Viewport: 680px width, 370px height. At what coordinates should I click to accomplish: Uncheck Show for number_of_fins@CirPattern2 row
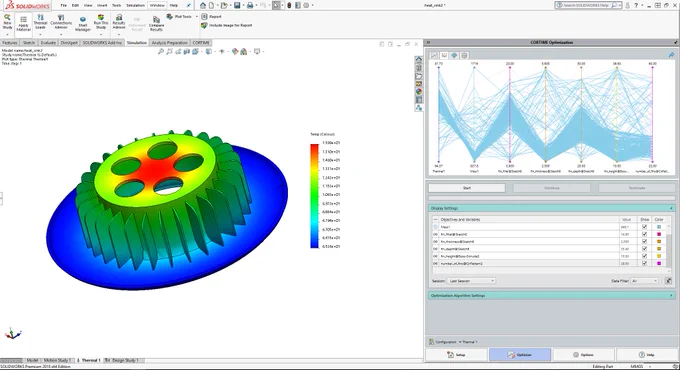click(x=644, y=263)
